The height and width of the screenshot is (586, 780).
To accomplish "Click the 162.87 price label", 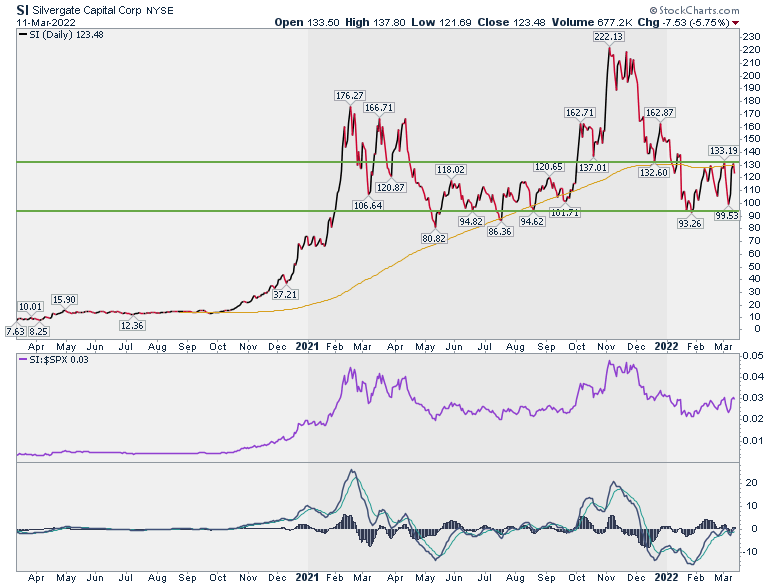I will 659,113.
